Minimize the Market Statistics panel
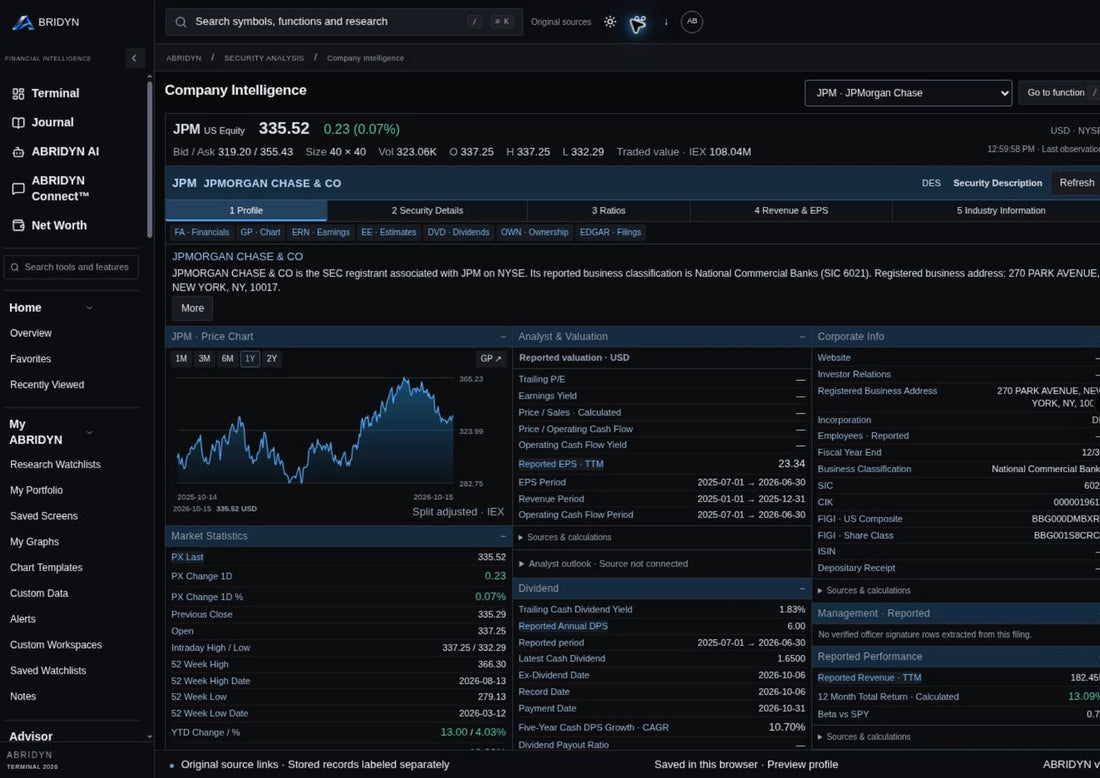The height and width of the screenshot is (778, 1100). (x=503, y=536)
